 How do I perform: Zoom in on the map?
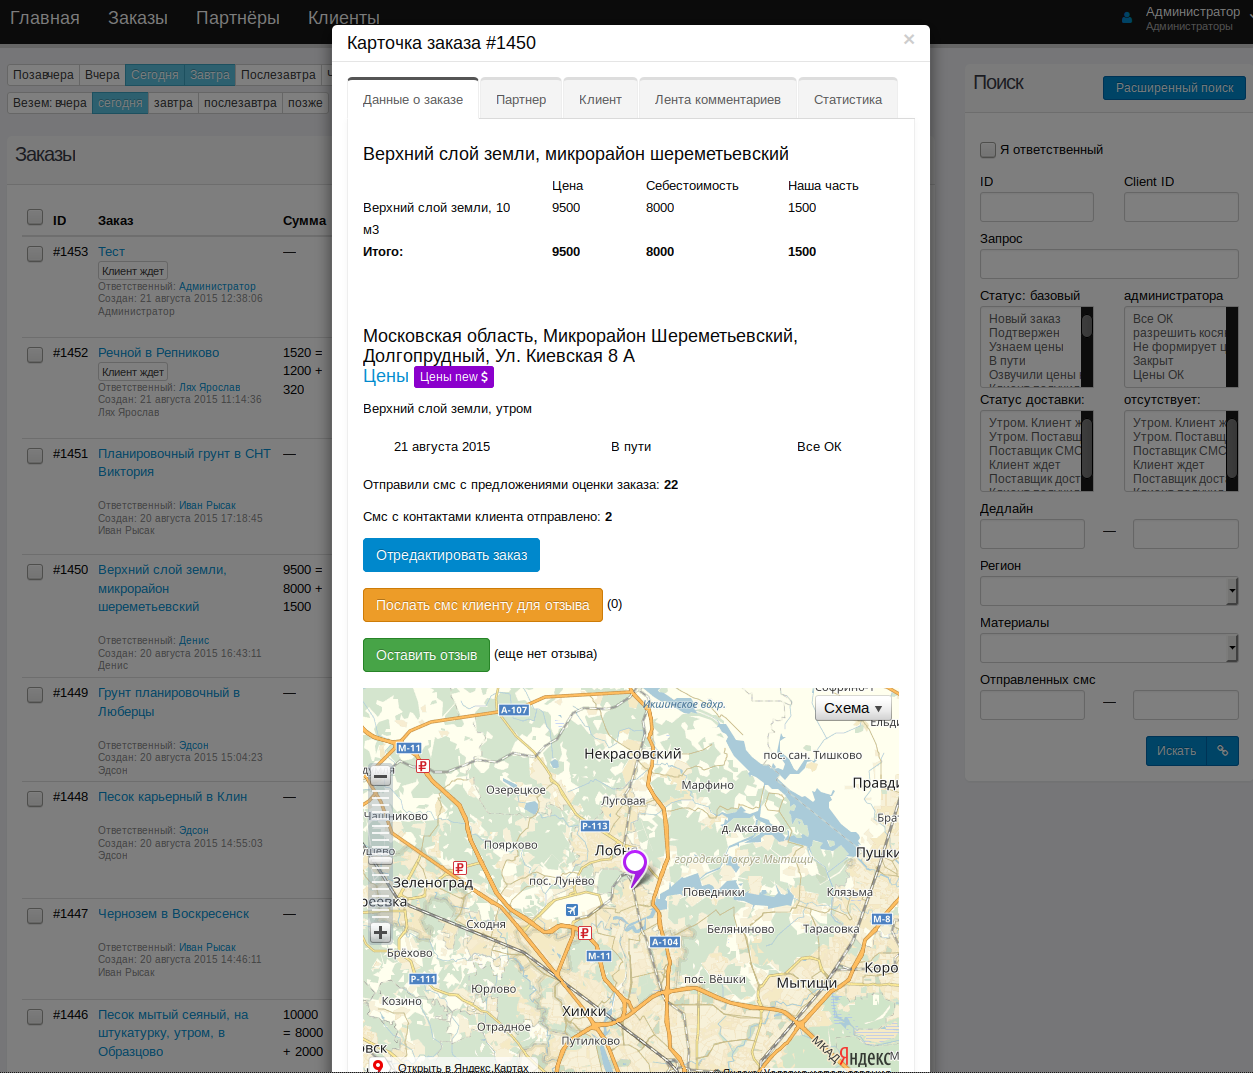[380, 932]
